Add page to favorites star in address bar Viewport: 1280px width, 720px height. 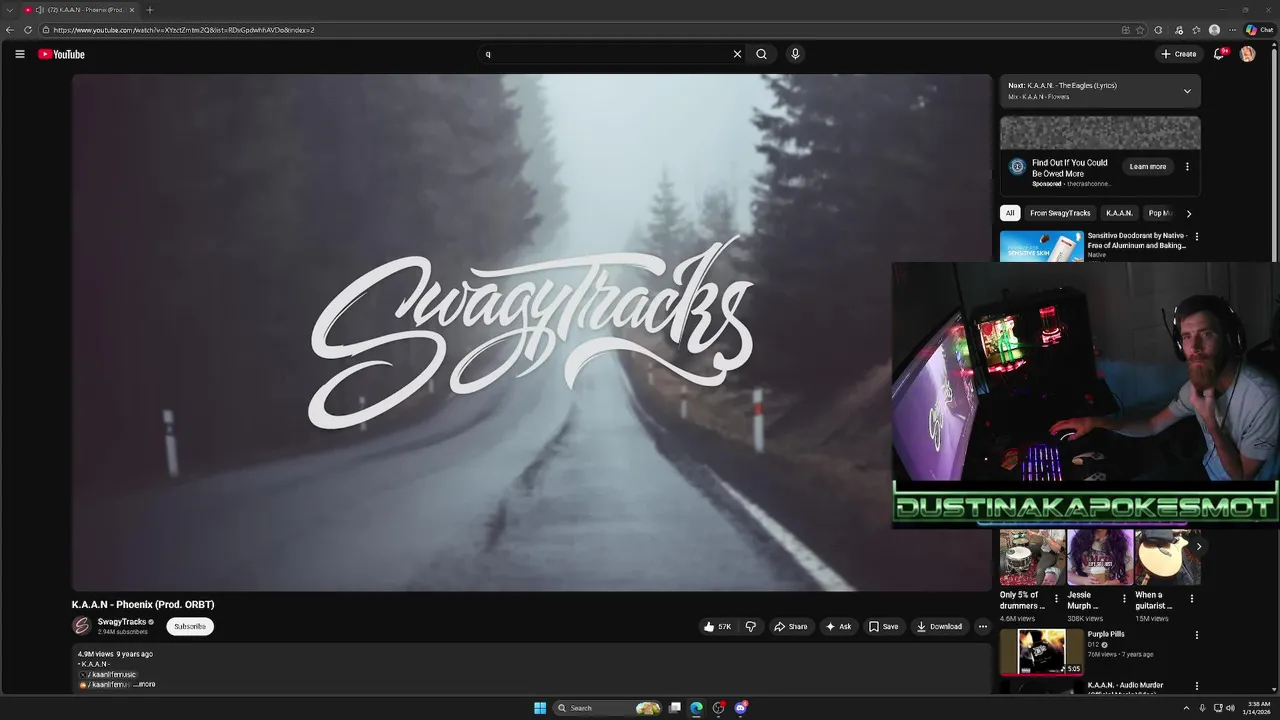click(1140, 30)
